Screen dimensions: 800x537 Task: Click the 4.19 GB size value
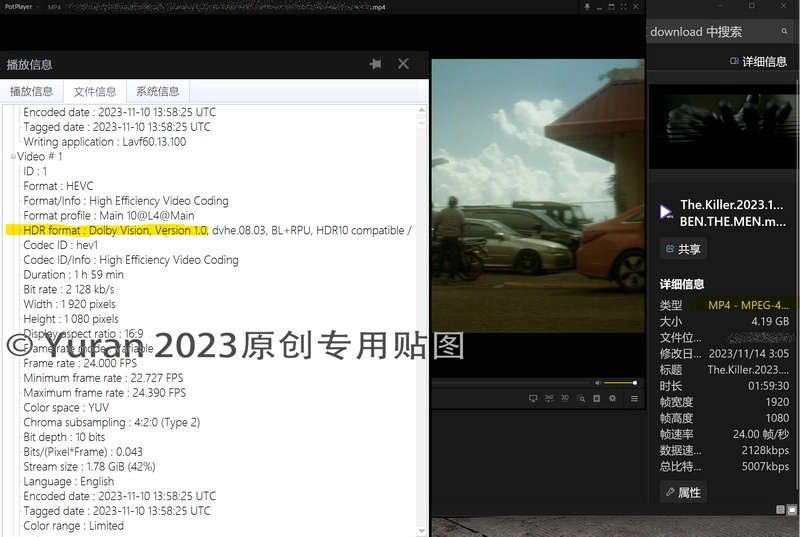[x=770, y=321]
